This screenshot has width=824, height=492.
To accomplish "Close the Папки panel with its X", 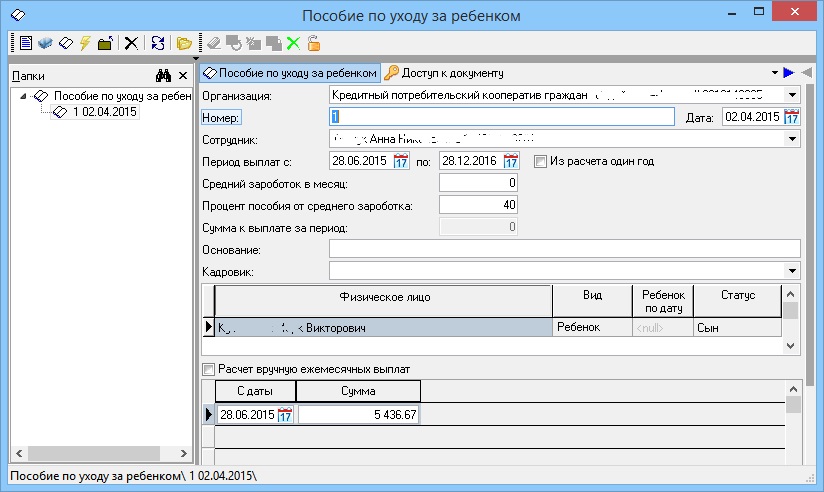I will (x=183, y=76).
